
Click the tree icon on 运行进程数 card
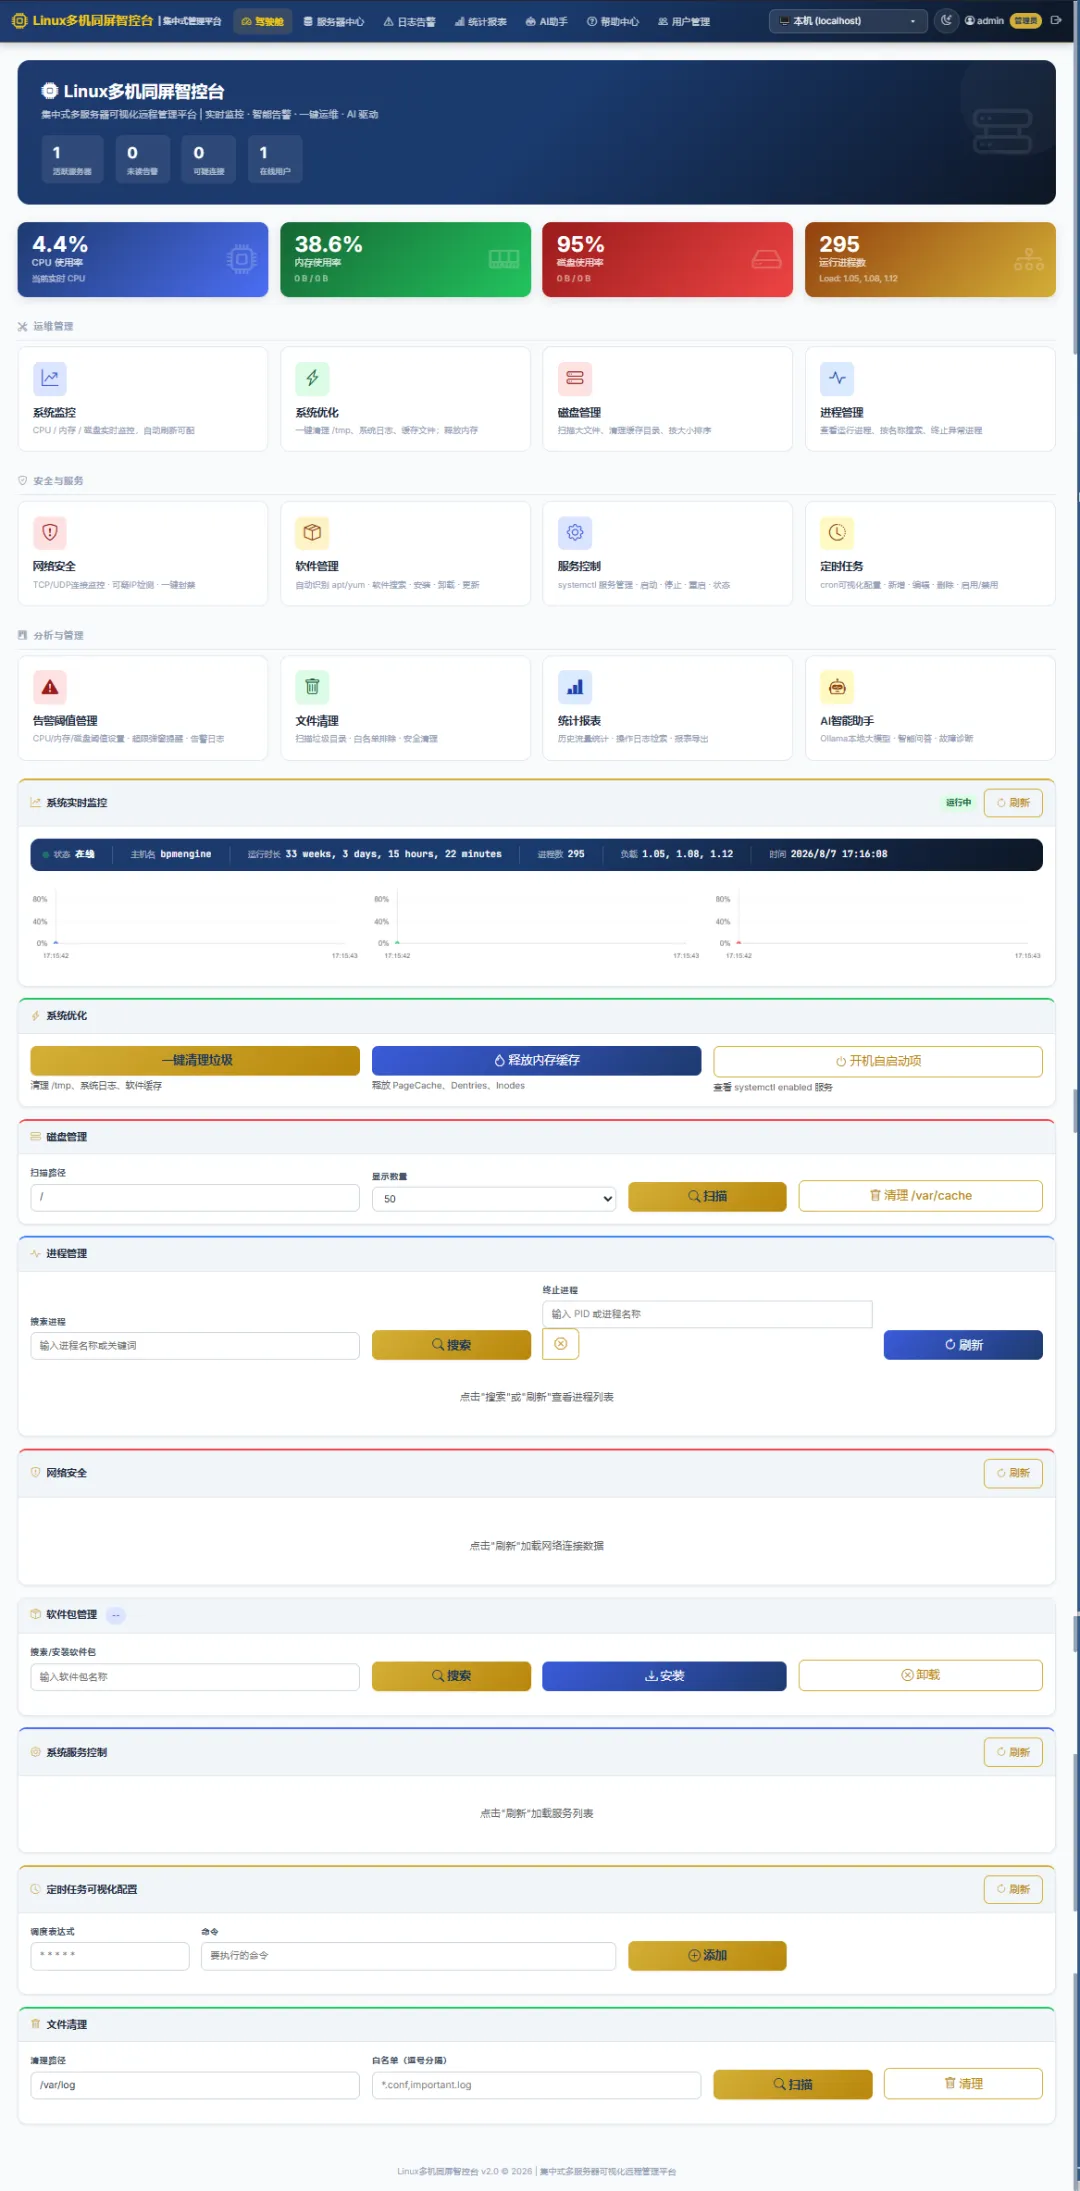pyautogui.click(x=1029, y=259)
